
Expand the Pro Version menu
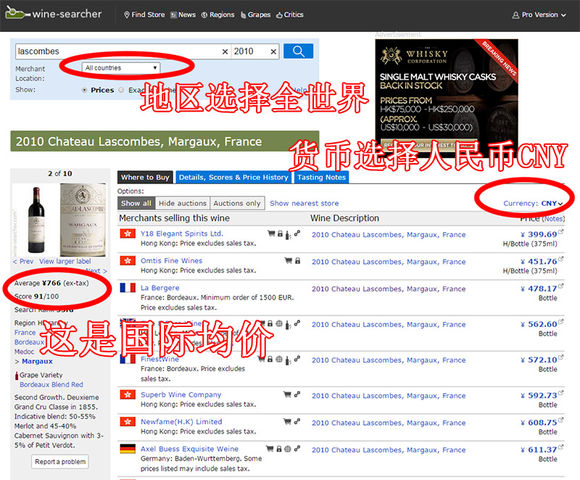coord(539,15)
